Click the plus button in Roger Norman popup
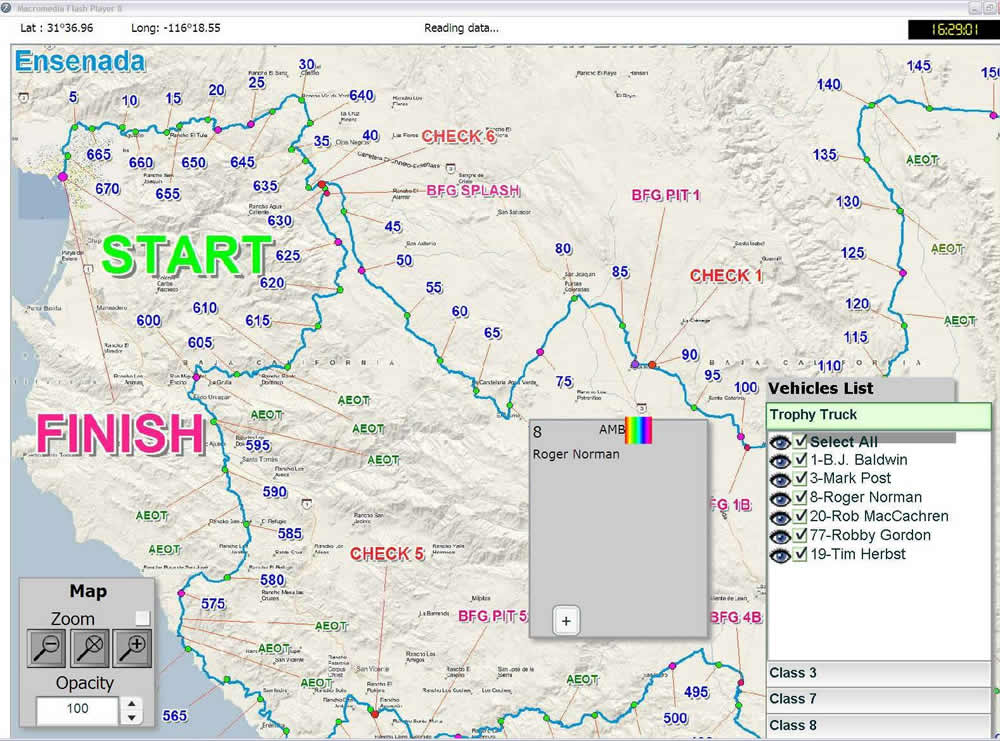 [x=566, y=621]
